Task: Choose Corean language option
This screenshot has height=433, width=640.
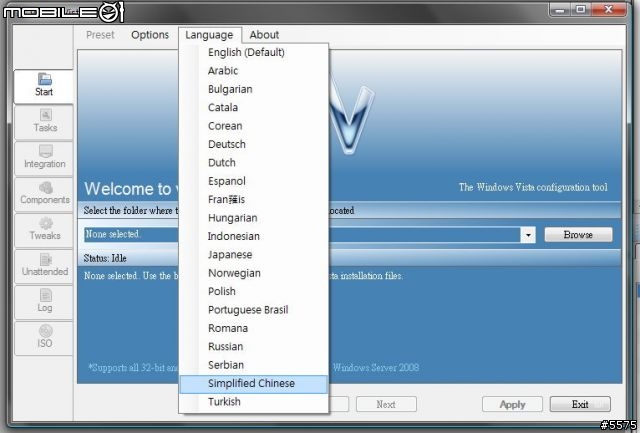Action: (x=253, y=126)
